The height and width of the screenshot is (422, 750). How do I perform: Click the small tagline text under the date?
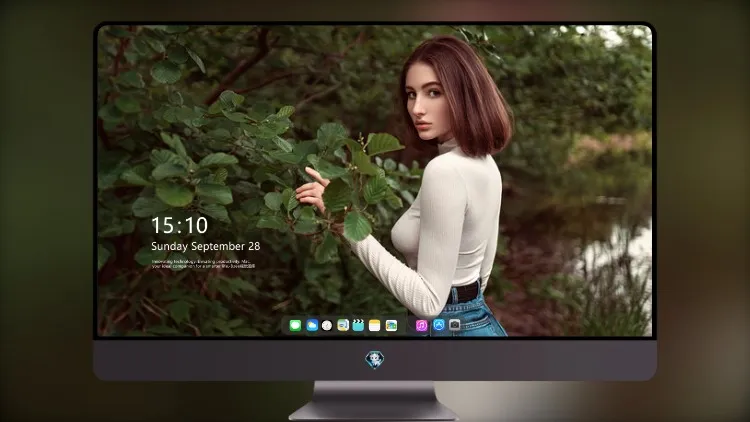click(x=203, y=264)
